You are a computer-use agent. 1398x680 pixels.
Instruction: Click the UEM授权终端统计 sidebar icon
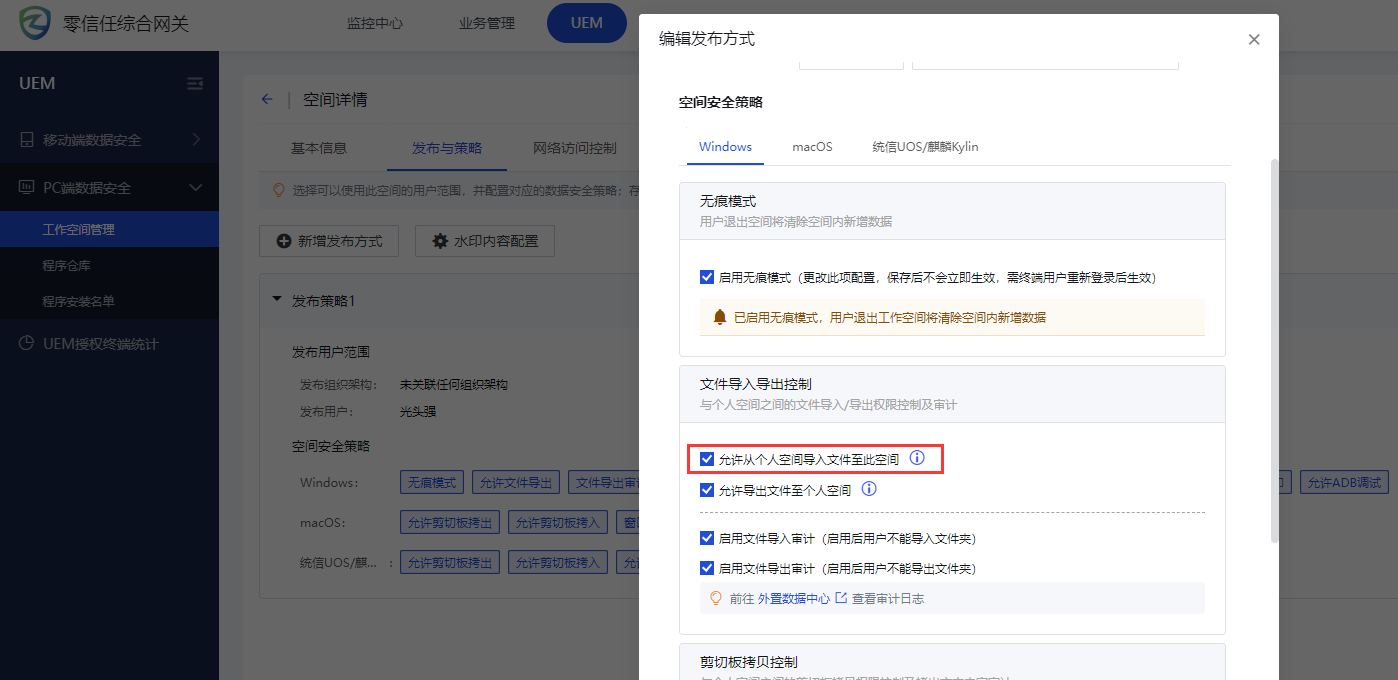coord(27,344)
